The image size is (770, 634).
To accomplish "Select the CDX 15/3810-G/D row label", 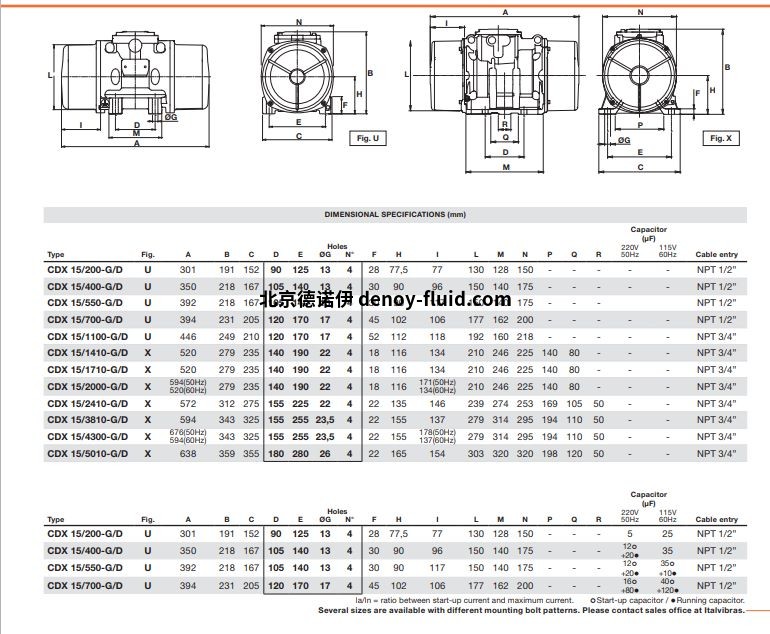I will 88,420.
